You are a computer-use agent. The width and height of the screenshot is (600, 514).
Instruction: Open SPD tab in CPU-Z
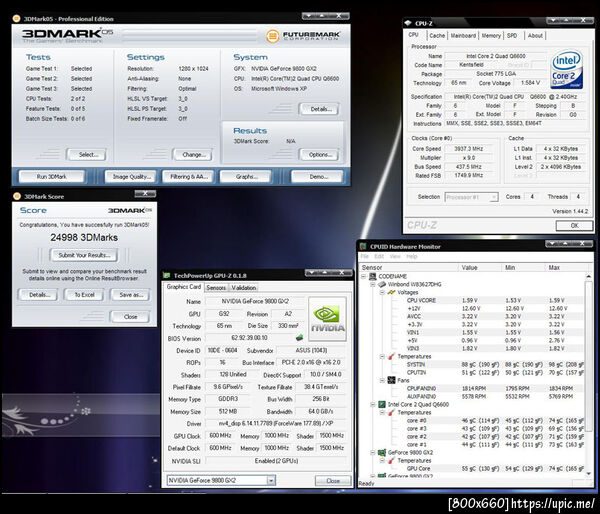(x=512, y=36)
